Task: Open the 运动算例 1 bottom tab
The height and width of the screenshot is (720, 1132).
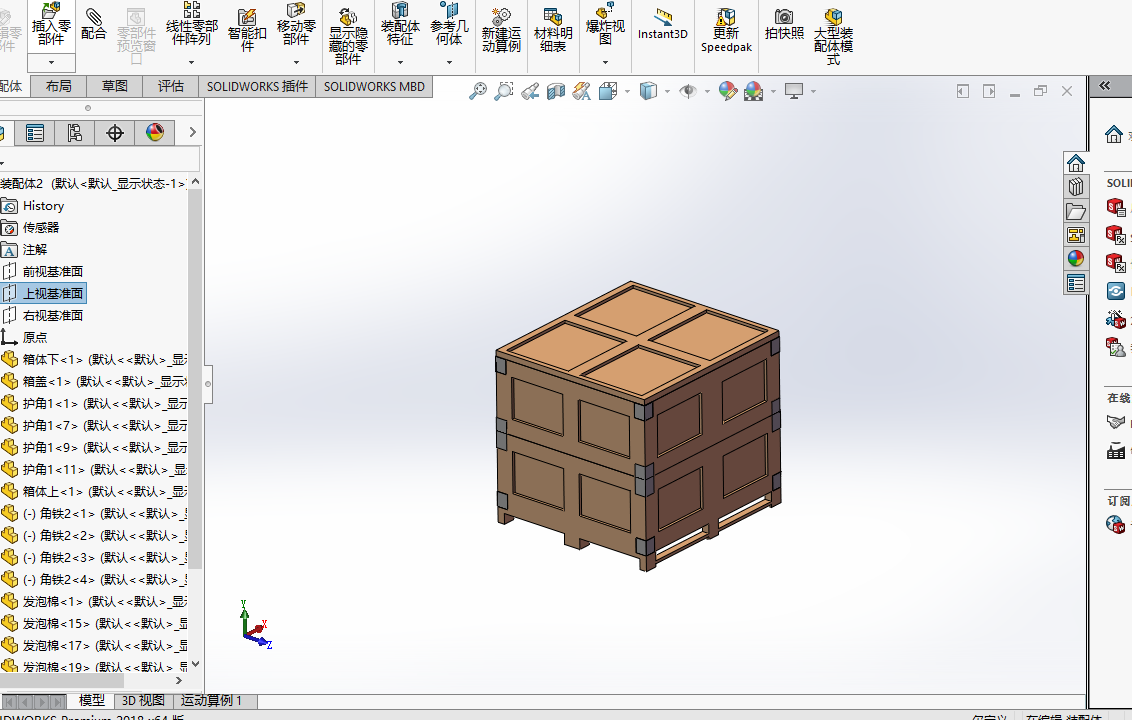Action: (212, 701)
